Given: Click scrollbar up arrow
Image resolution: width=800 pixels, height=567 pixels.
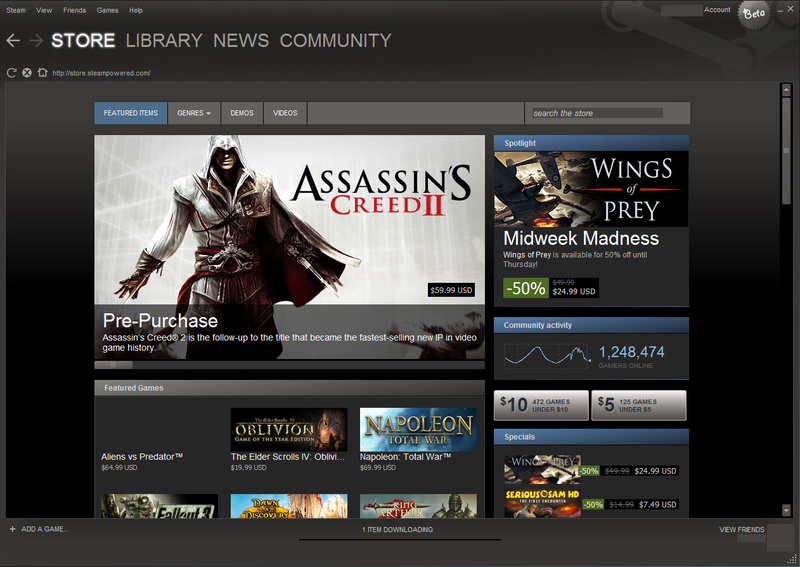Looking at the screenshot, I should (x=786, y=90).
